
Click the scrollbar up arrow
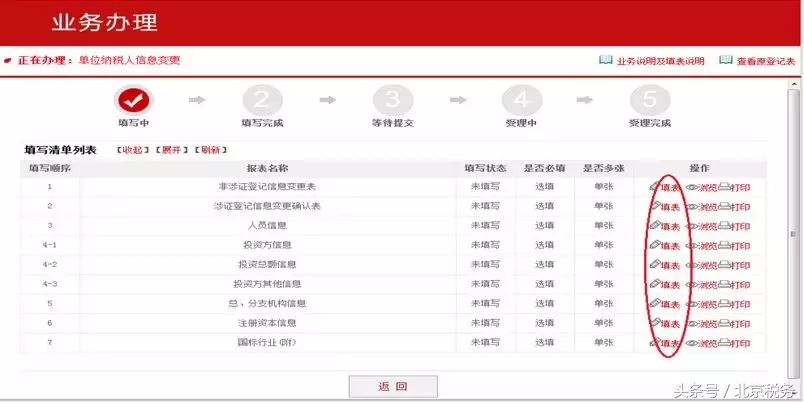794,84
